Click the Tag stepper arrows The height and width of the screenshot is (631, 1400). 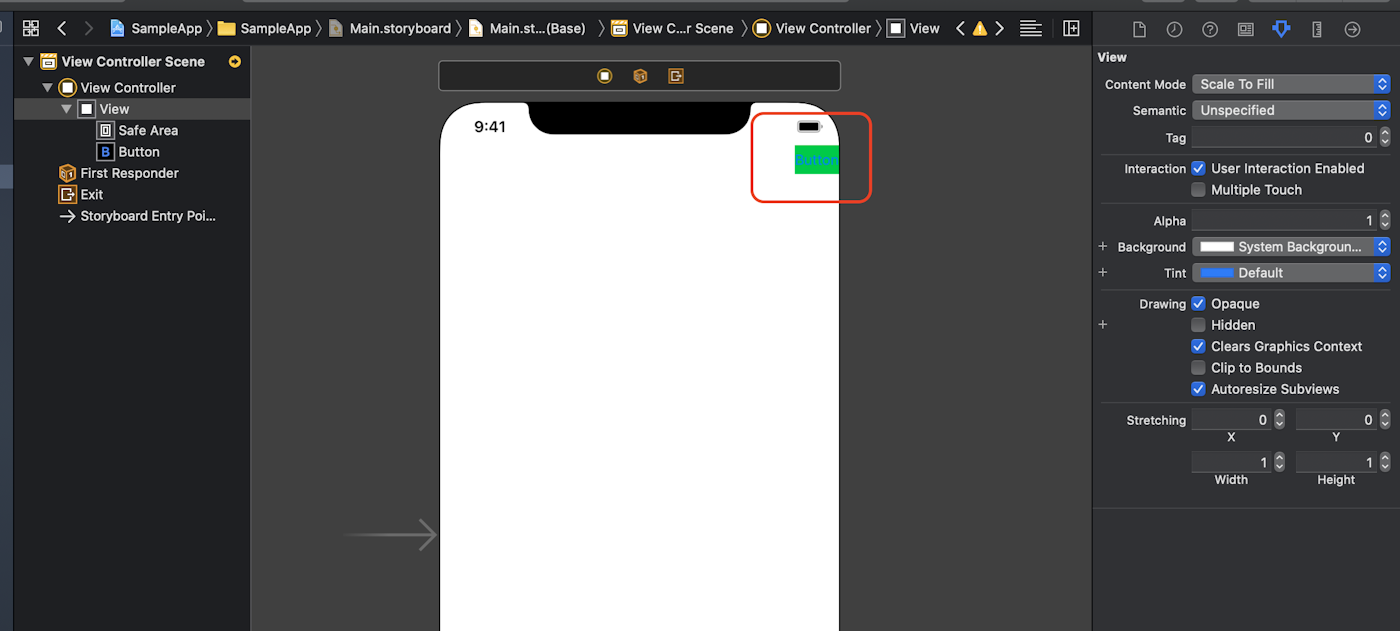tap(1385, 137)
